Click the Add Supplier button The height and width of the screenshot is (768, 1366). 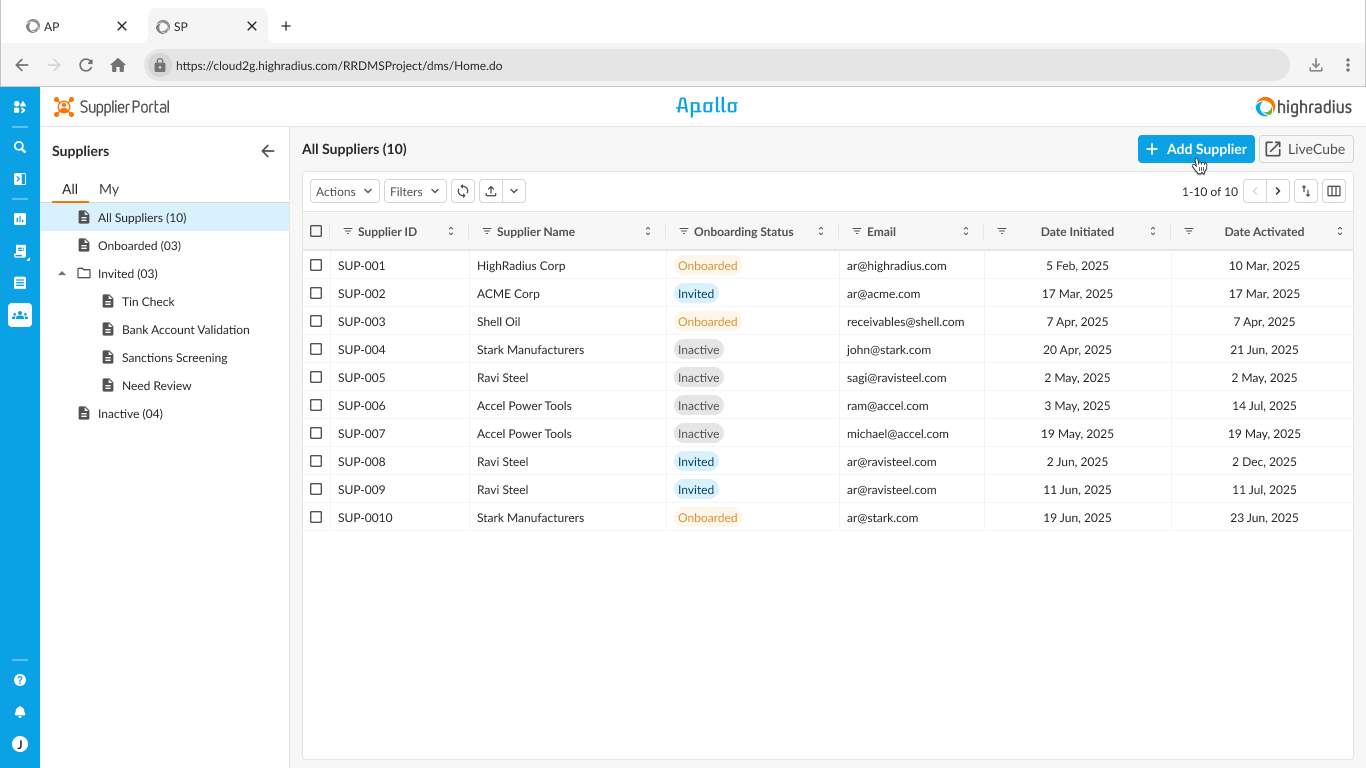click(1196, 149)
